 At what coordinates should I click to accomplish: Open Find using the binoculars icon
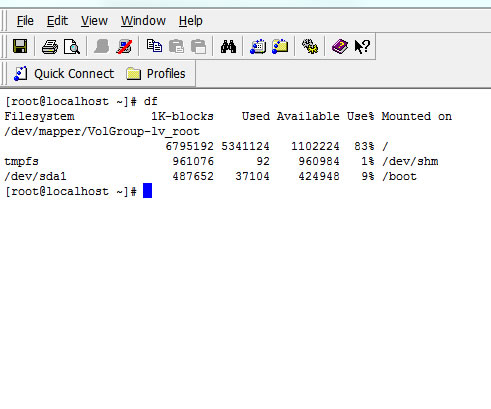point(228,46)
